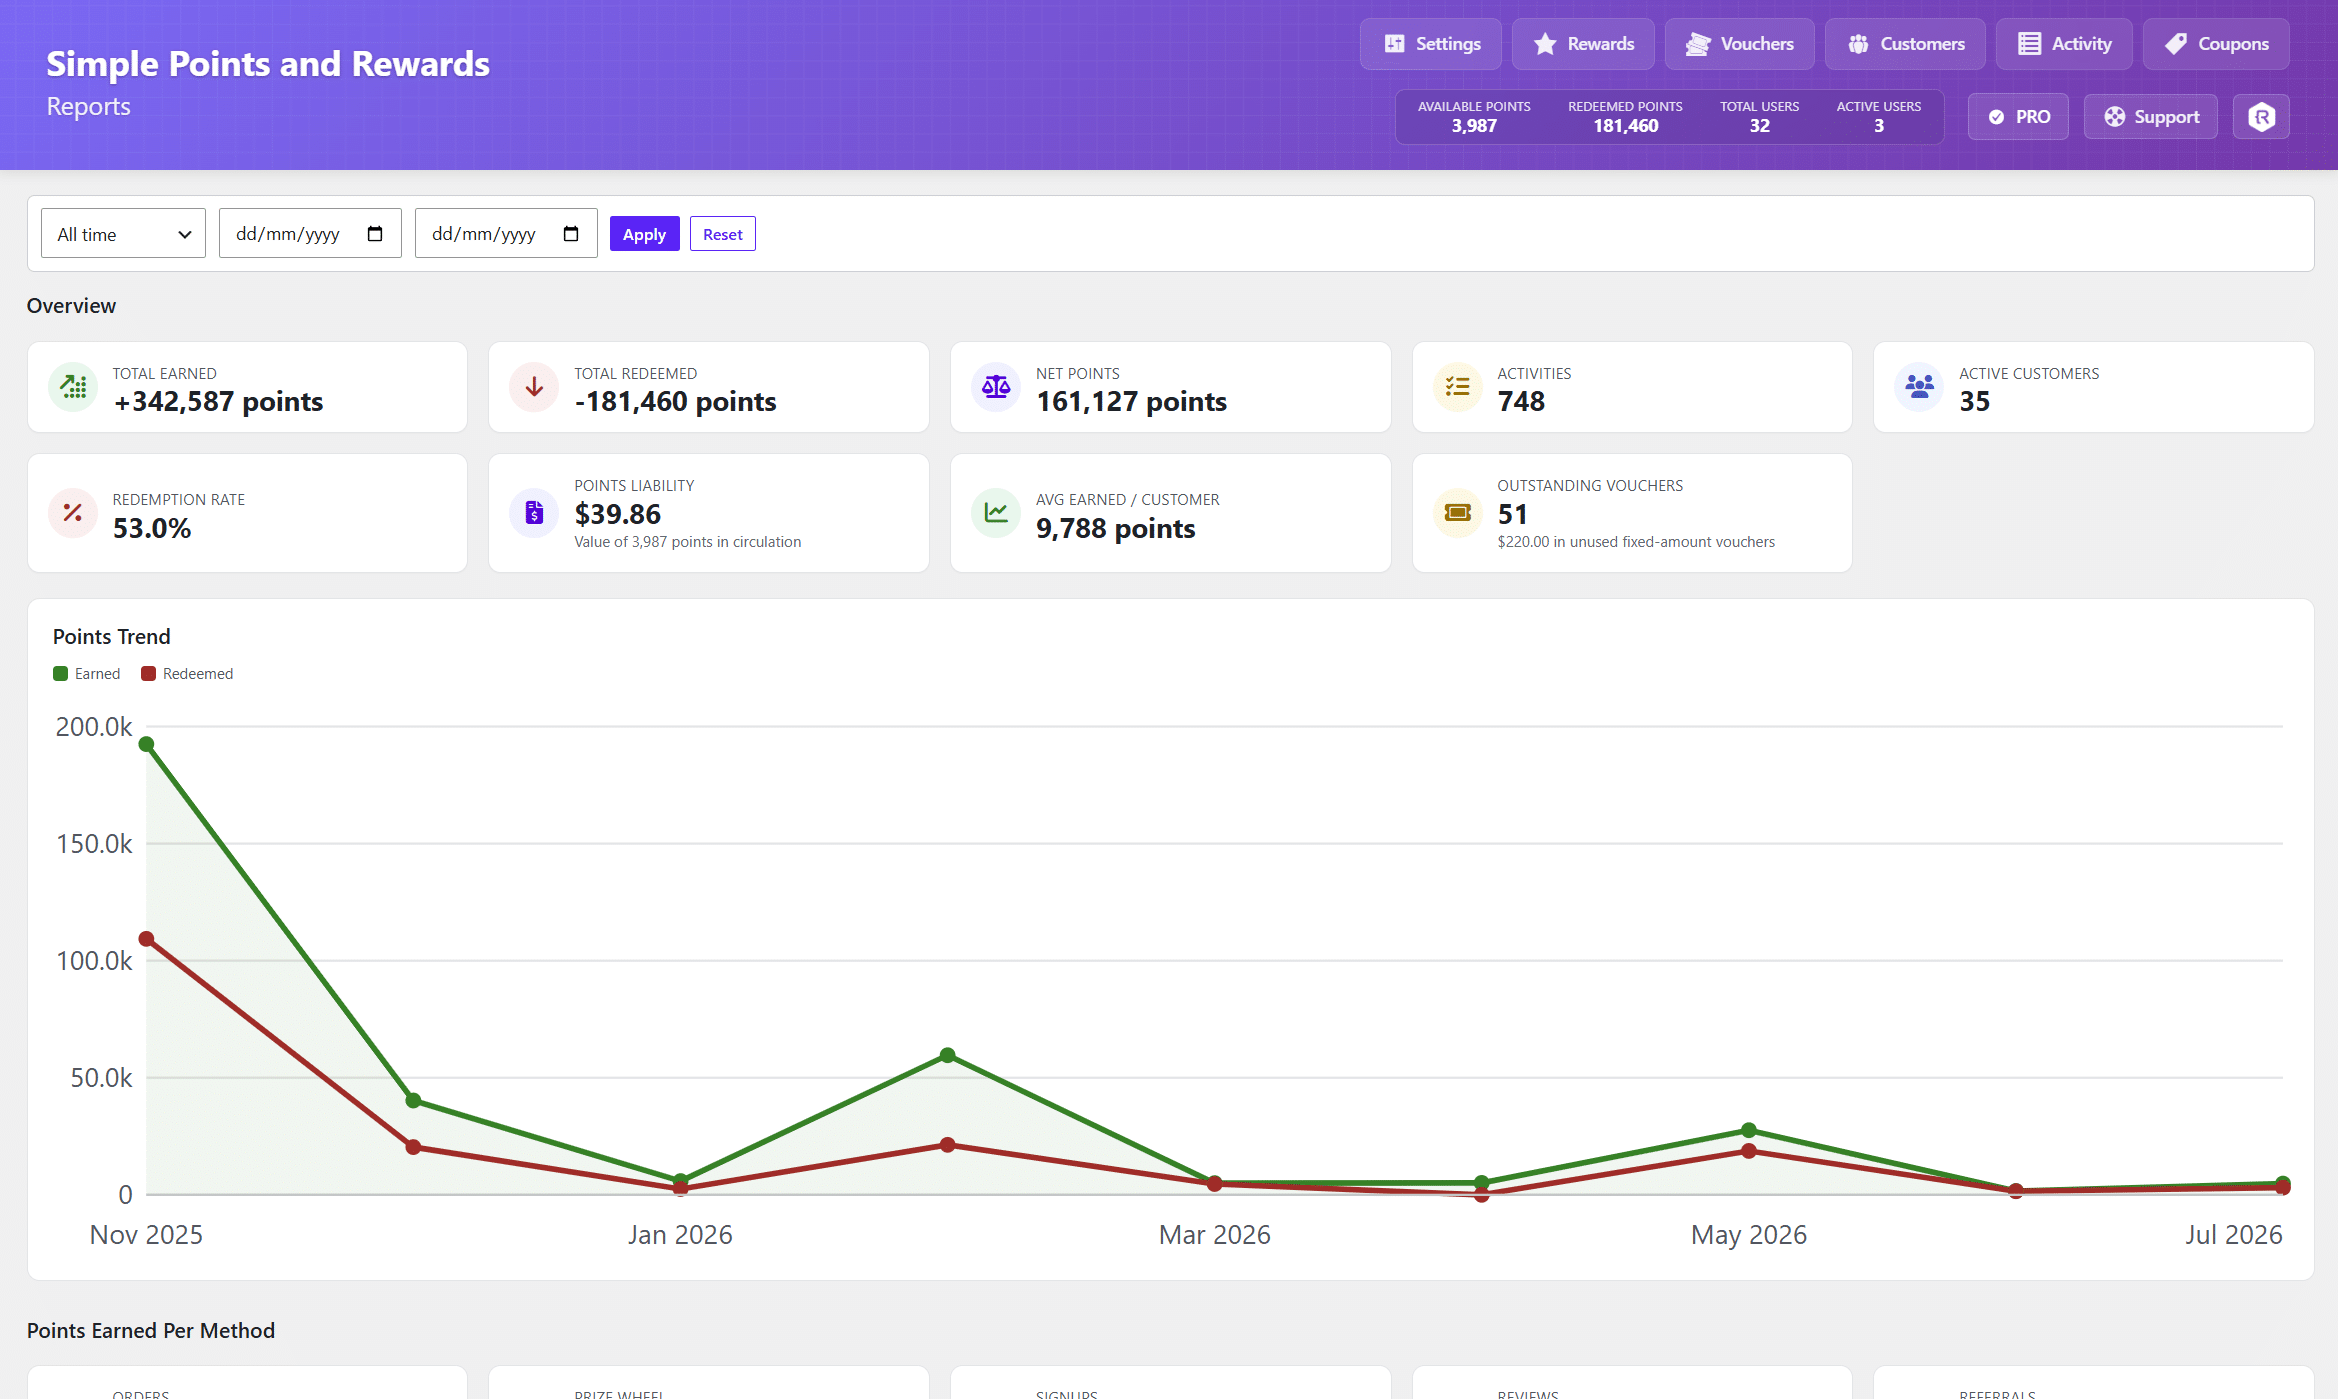Click the PRO checkmark icon

tap(1996, 117)
